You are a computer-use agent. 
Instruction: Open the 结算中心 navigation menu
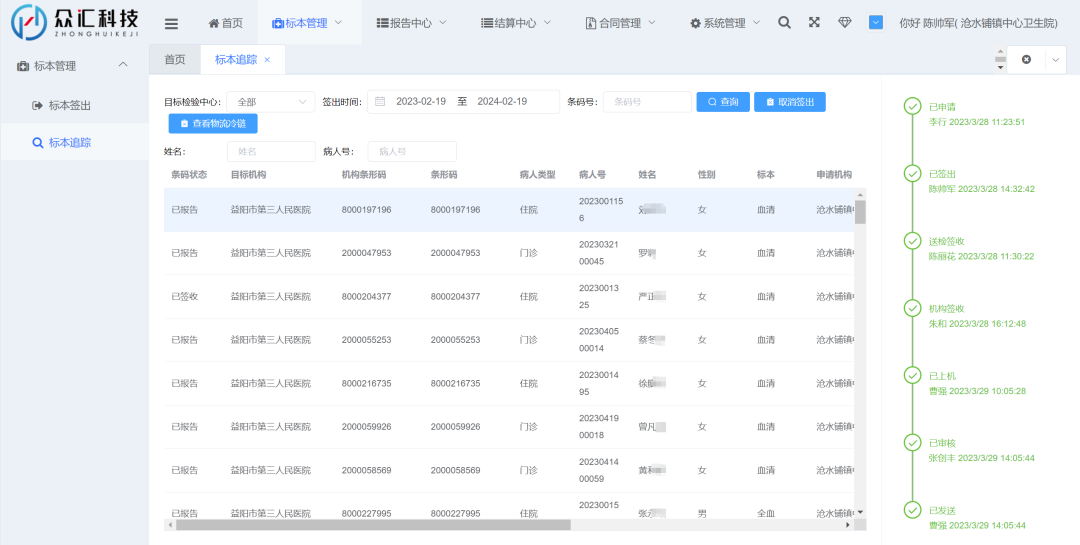click(x=516, y=23)
